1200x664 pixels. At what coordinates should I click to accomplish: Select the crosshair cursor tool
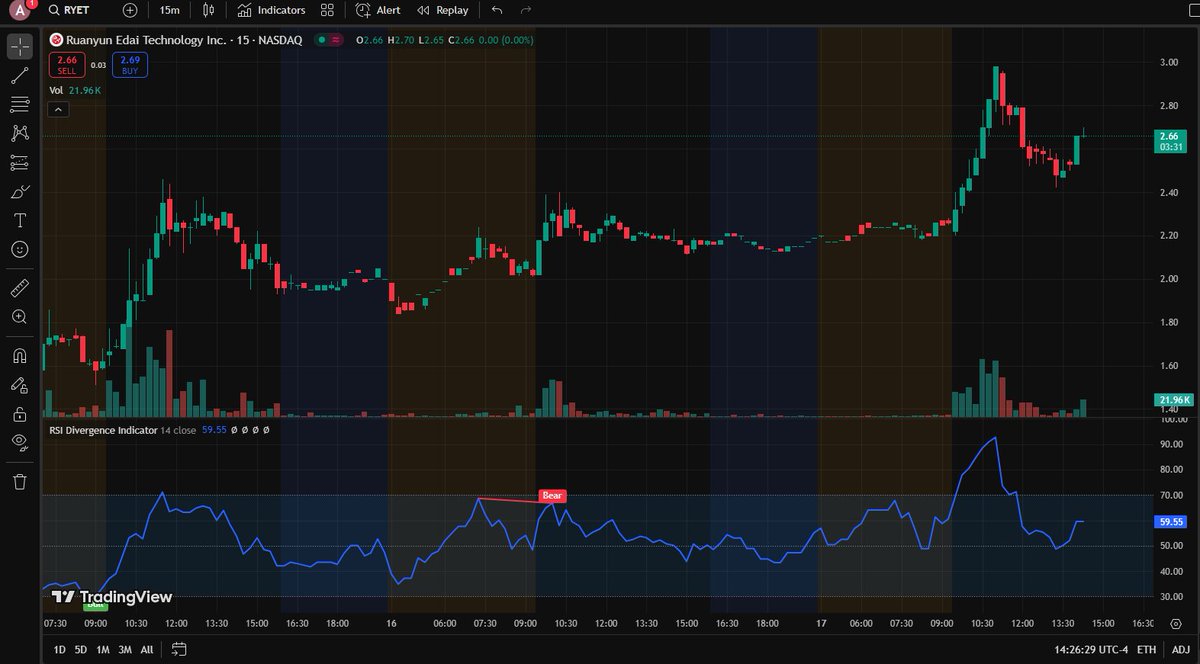(x=19, y=47)
